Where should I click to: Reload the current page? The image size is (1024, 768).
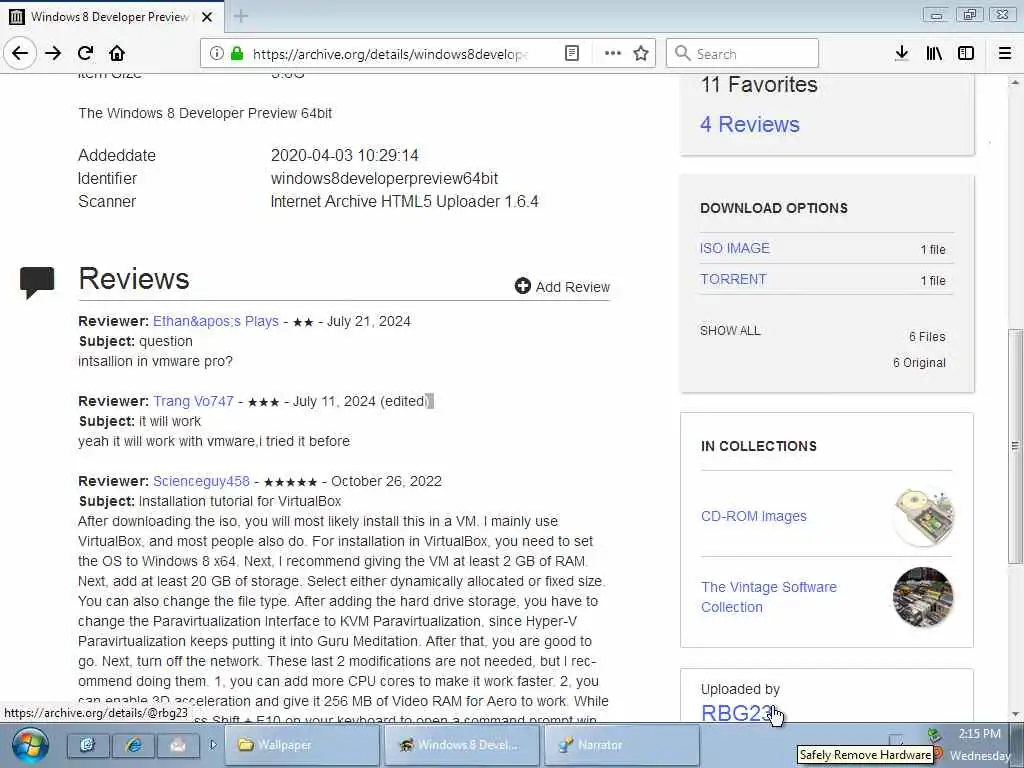(85, 54)
